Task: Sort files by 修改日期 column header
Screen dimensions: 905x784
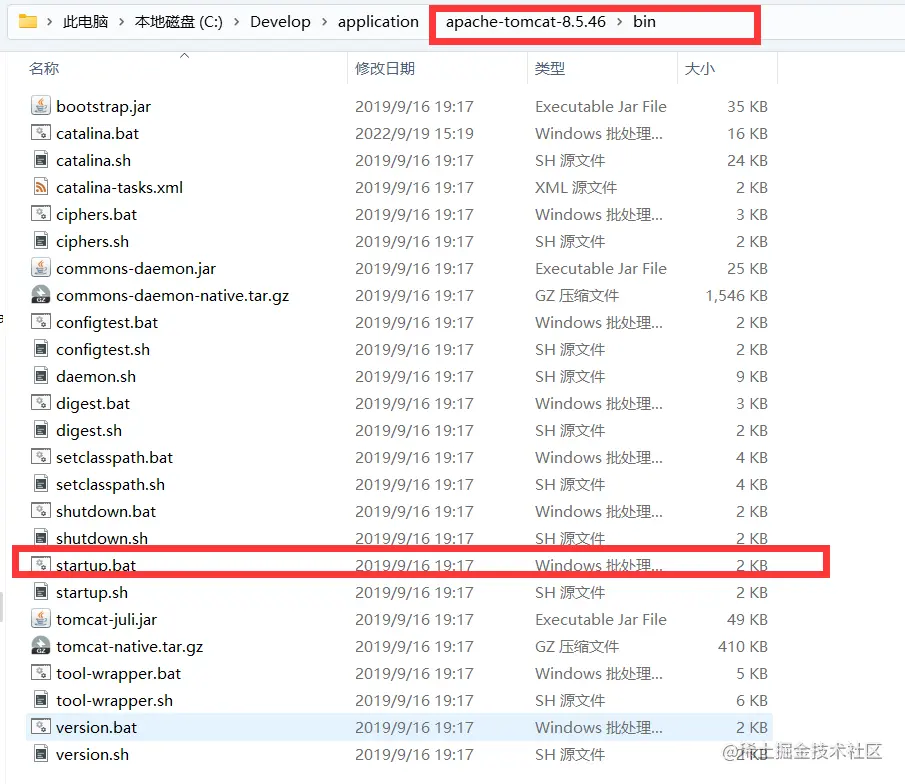Action: tap(385, 68)
